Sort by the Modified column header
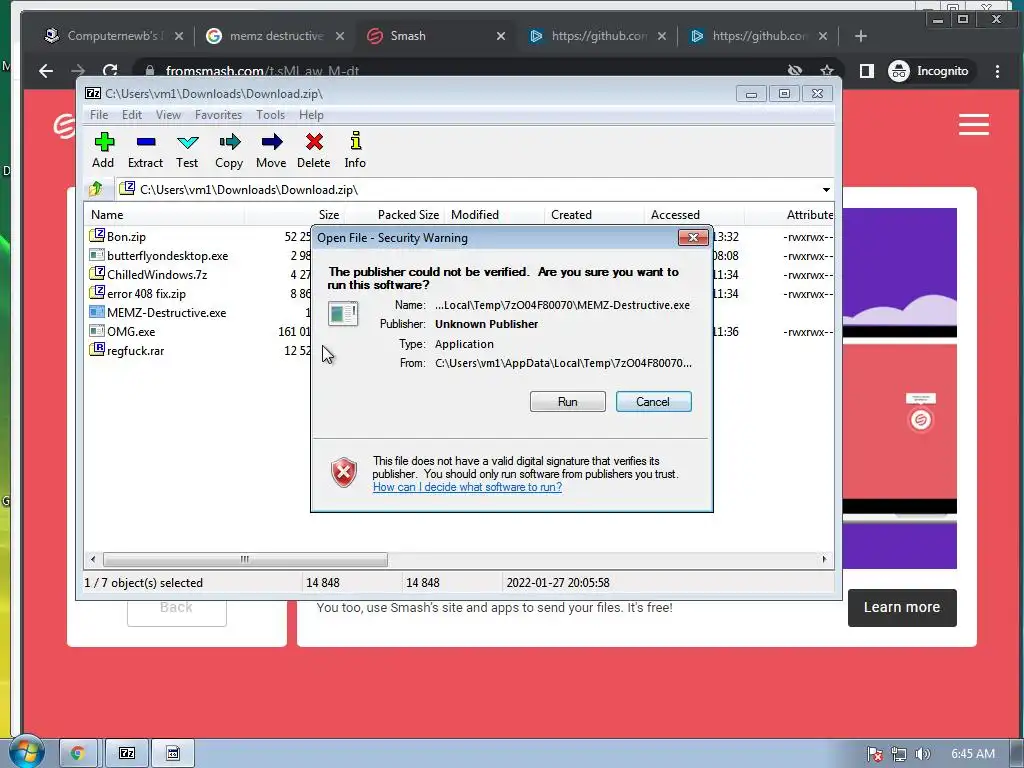The width and height of the screenshot is (1024, 768). click(x=494, y=214)
